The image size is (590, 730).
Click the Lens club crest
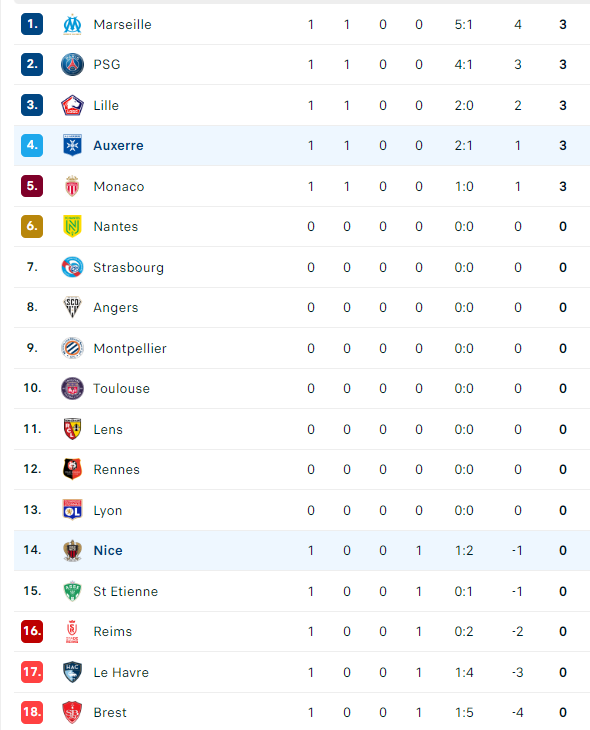tap(72, 429)
